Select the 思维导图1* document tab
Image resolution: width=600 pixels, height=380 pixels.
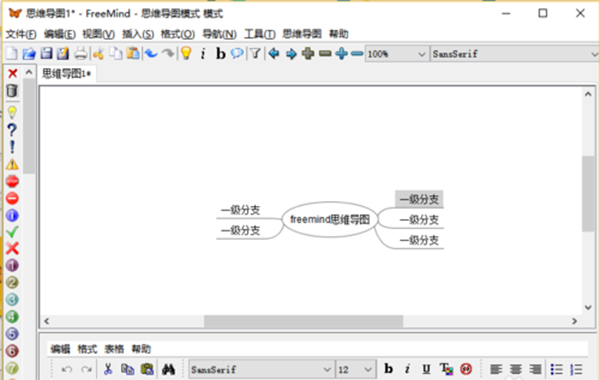(x=67, y=73)
